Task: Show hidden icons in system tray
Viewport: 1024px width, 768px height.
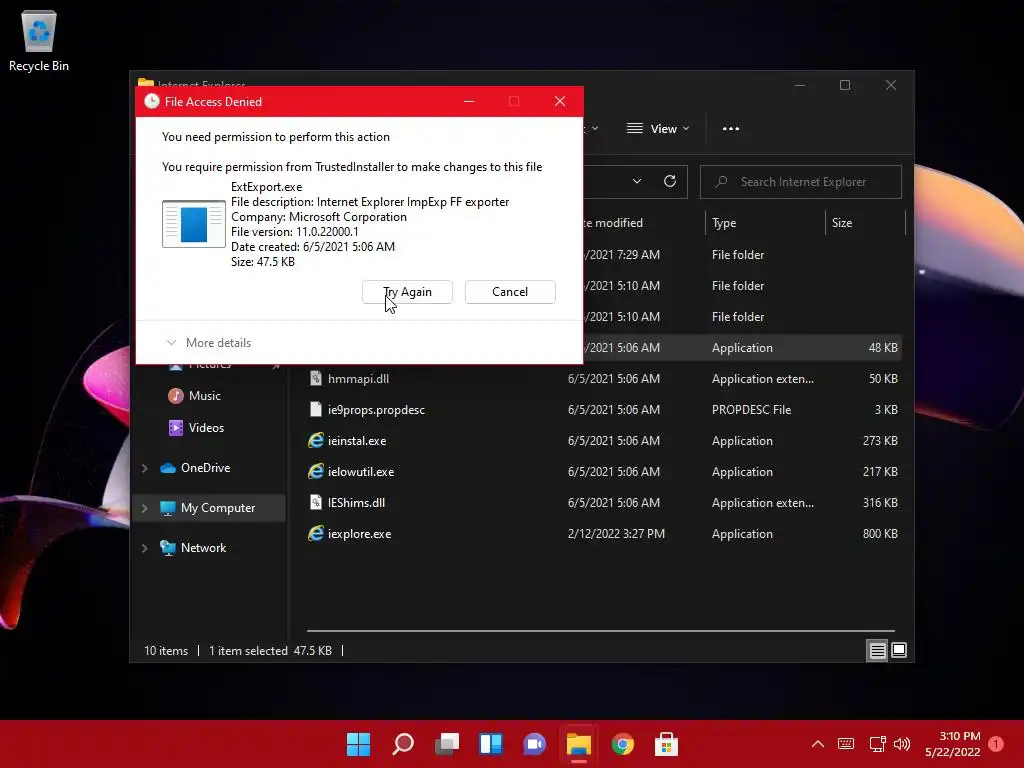Action: point(818,744)
